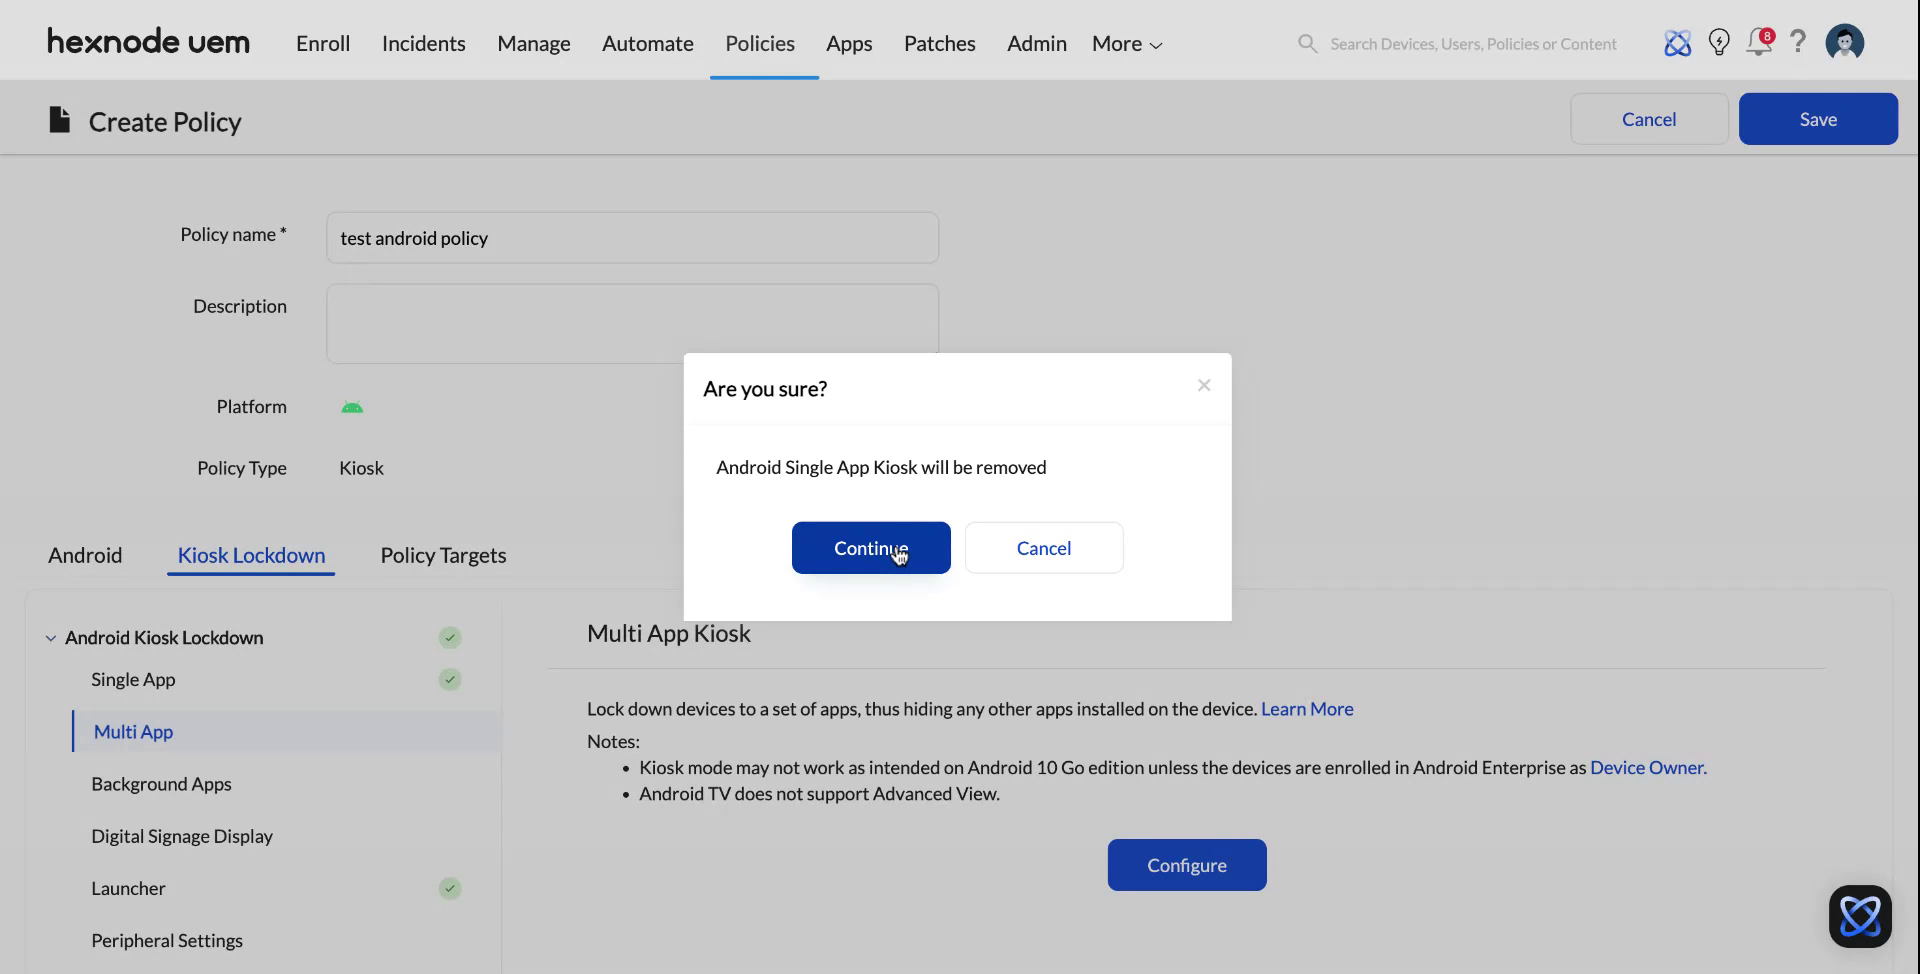The height and width of the screenshot is (974, 1920).
Task: Open the support chat bubble widget
Action: click(x=1860, y=915)
